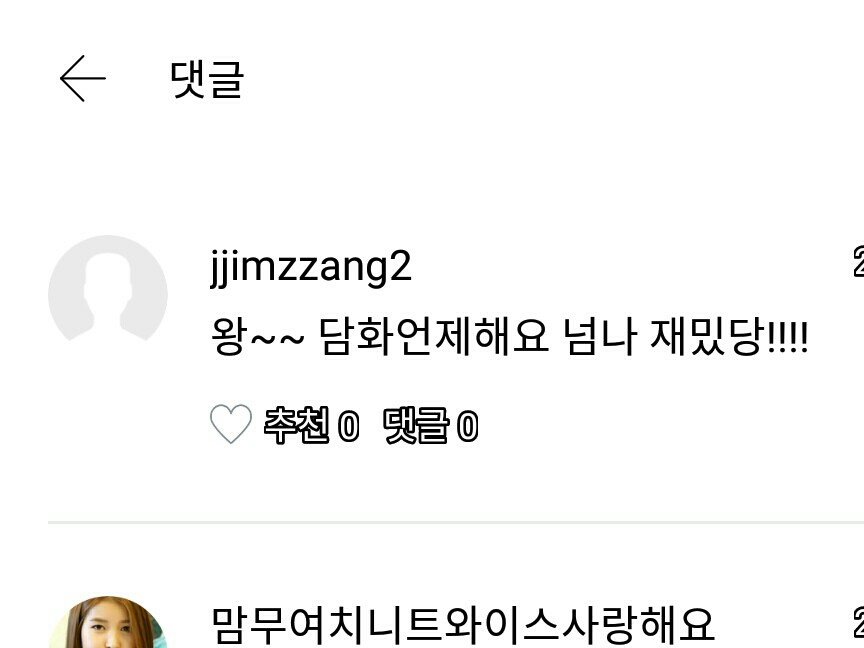Image resolution: width=864 pixels, height=648 pixels.
Task: Tap the count 0 next to the 댓글 reply label
Action: [468, 426]
